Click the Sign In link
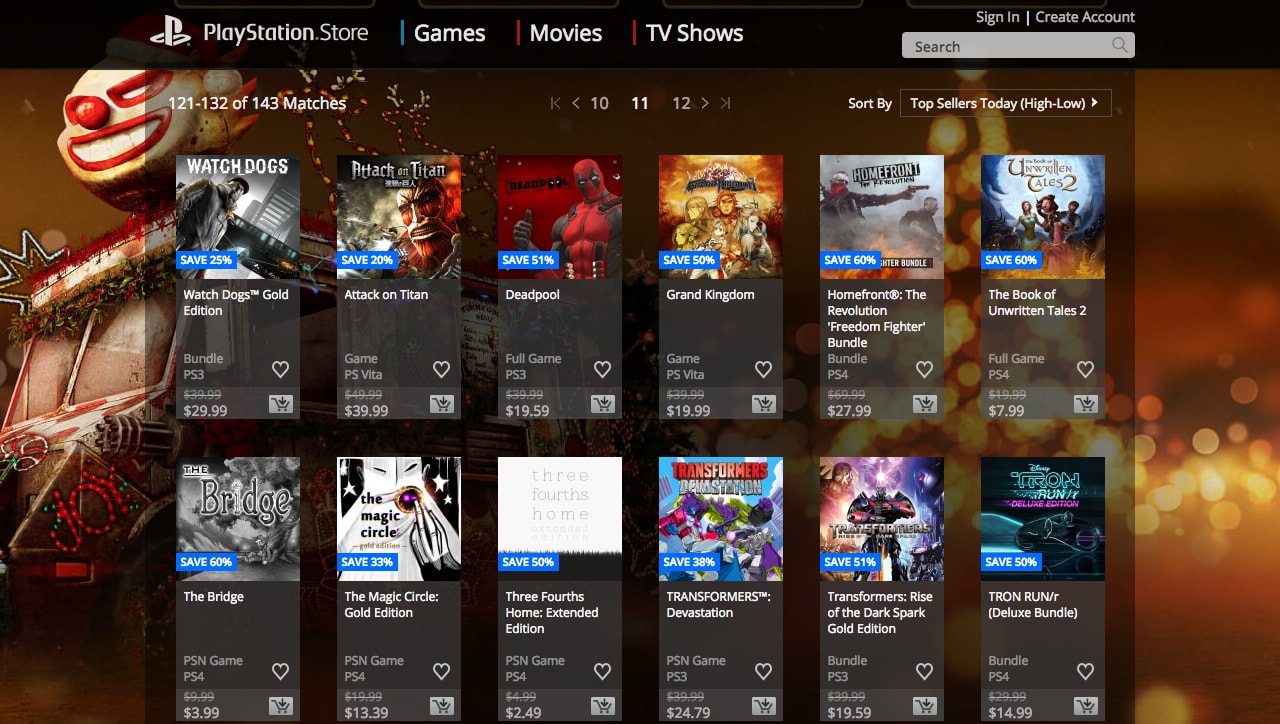The height and width of the screenshot is (724, 1280). 997,17
